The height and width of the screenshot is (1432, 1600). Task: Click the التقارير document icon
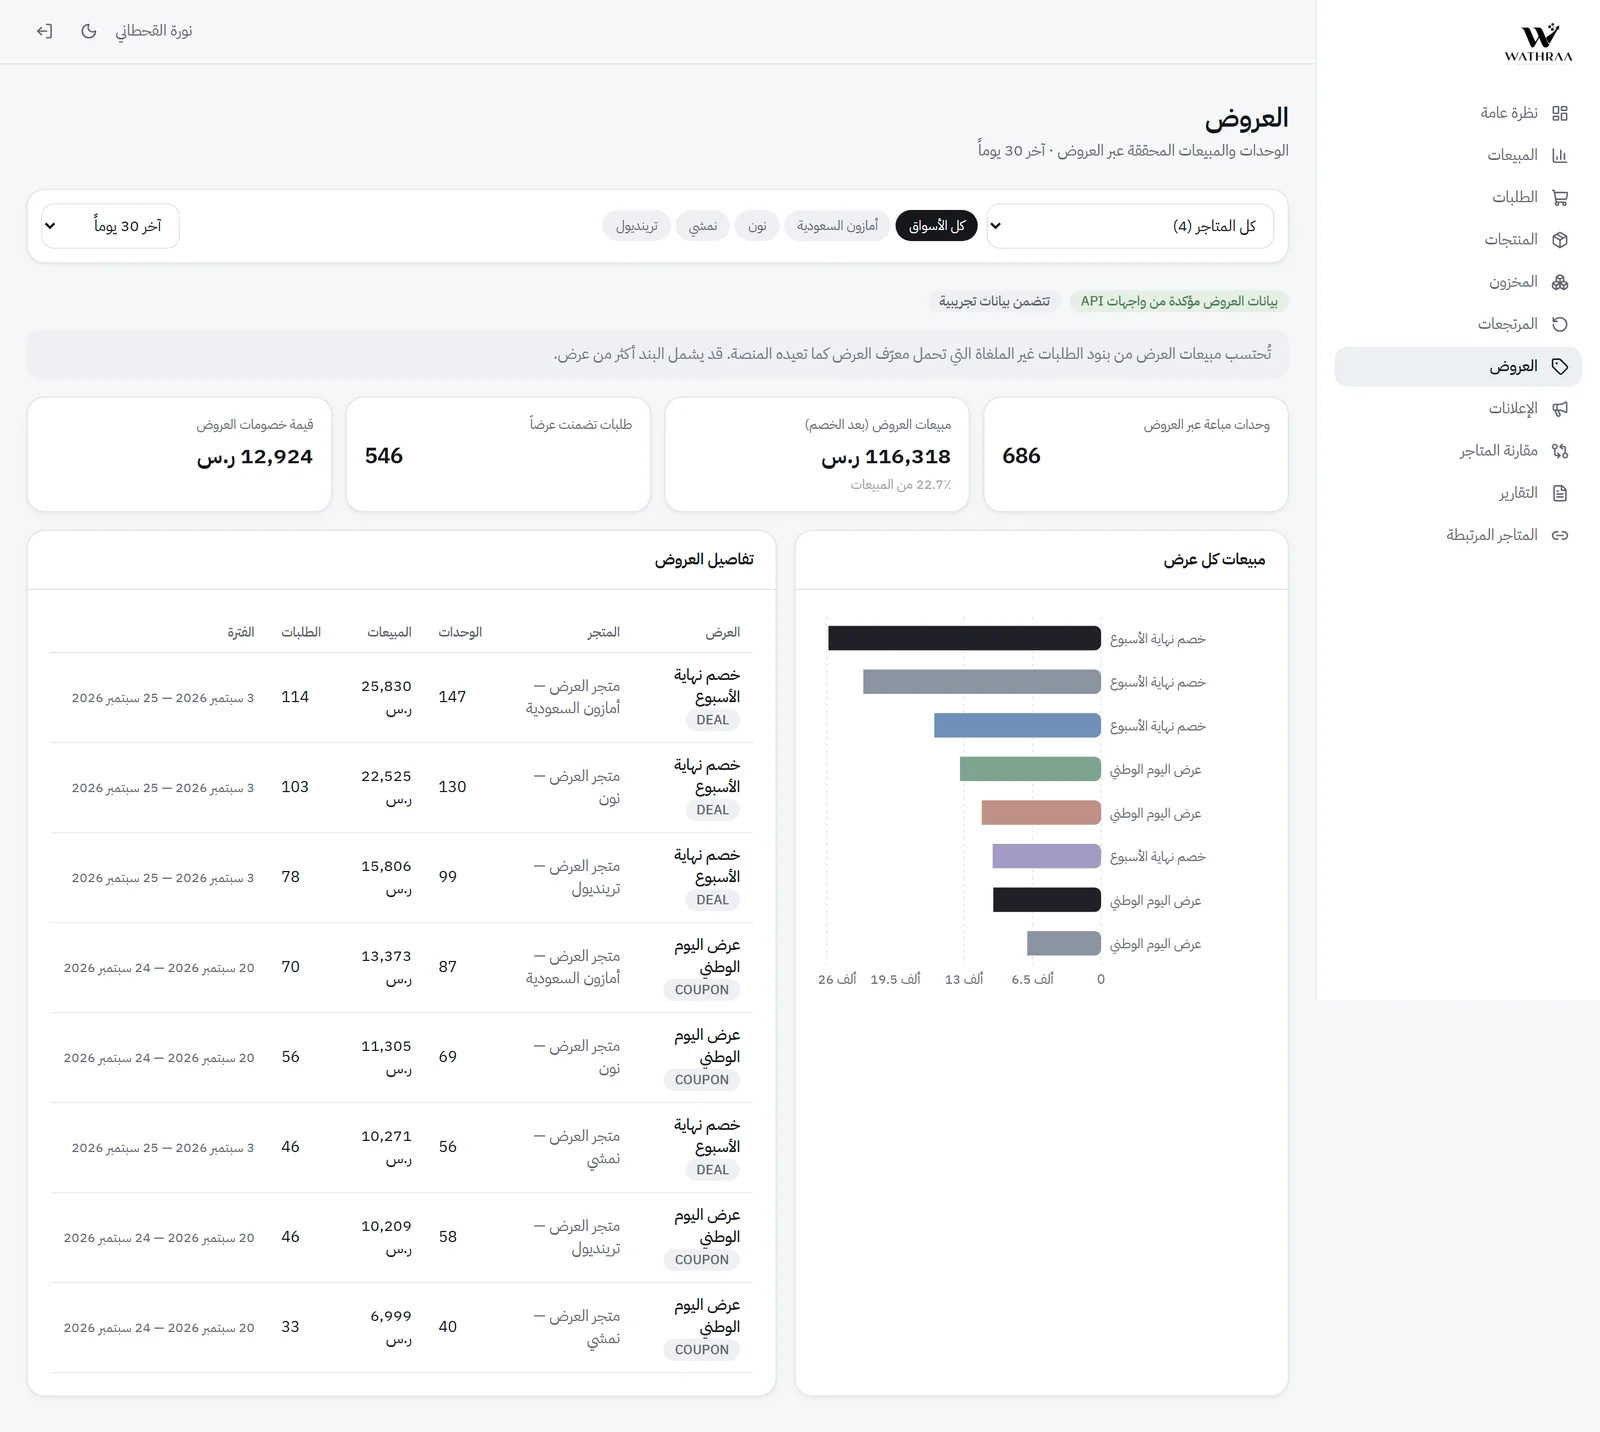coord(1560,493)
